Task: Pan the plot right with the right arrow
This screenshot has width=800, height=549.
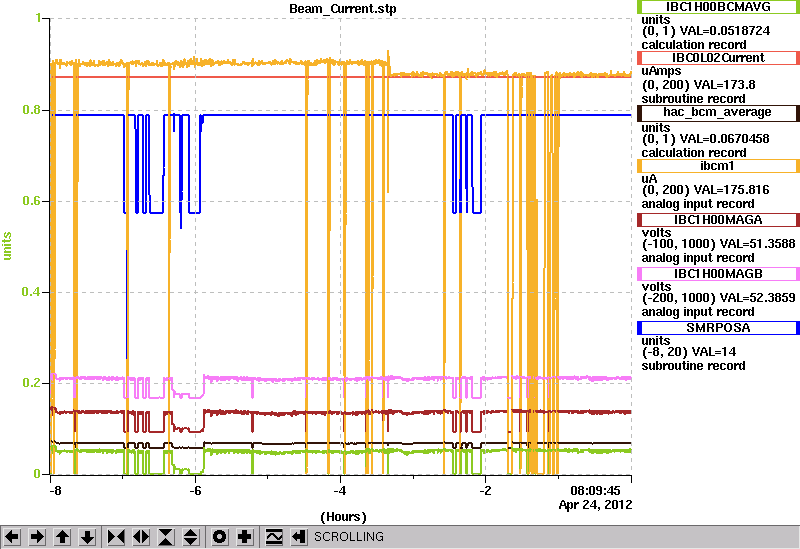Action: [37, 537]
